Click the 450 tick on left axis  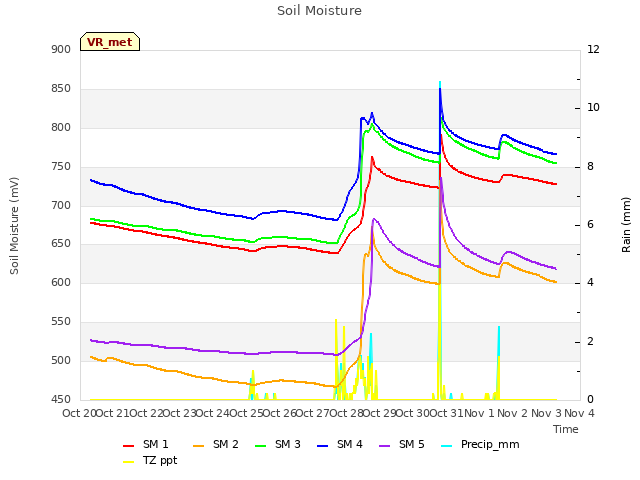[61, 399]
